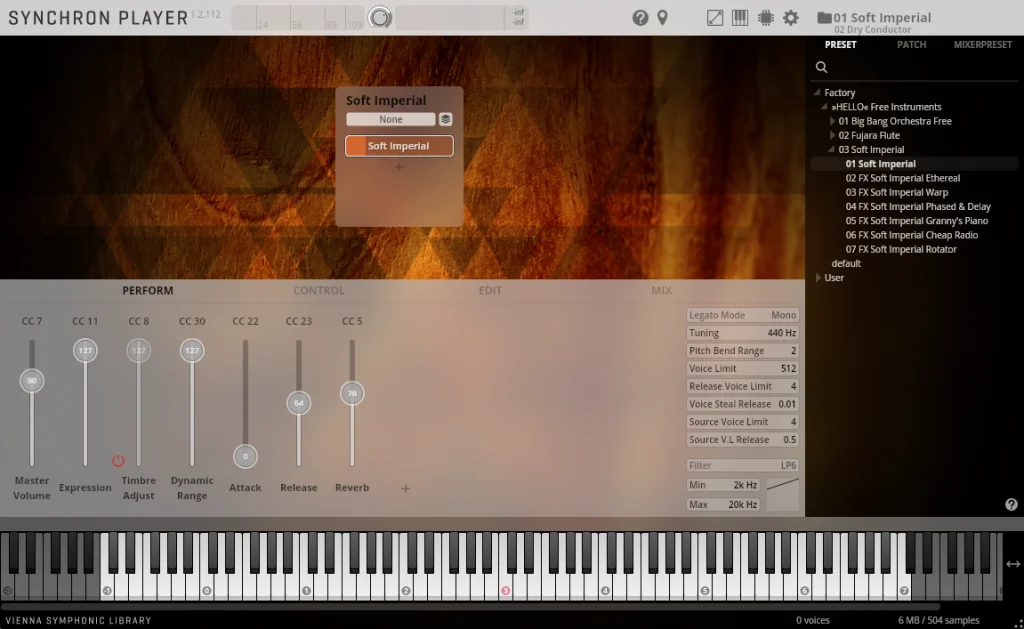Collapse the 03 Soft Imperial folder

831,150
